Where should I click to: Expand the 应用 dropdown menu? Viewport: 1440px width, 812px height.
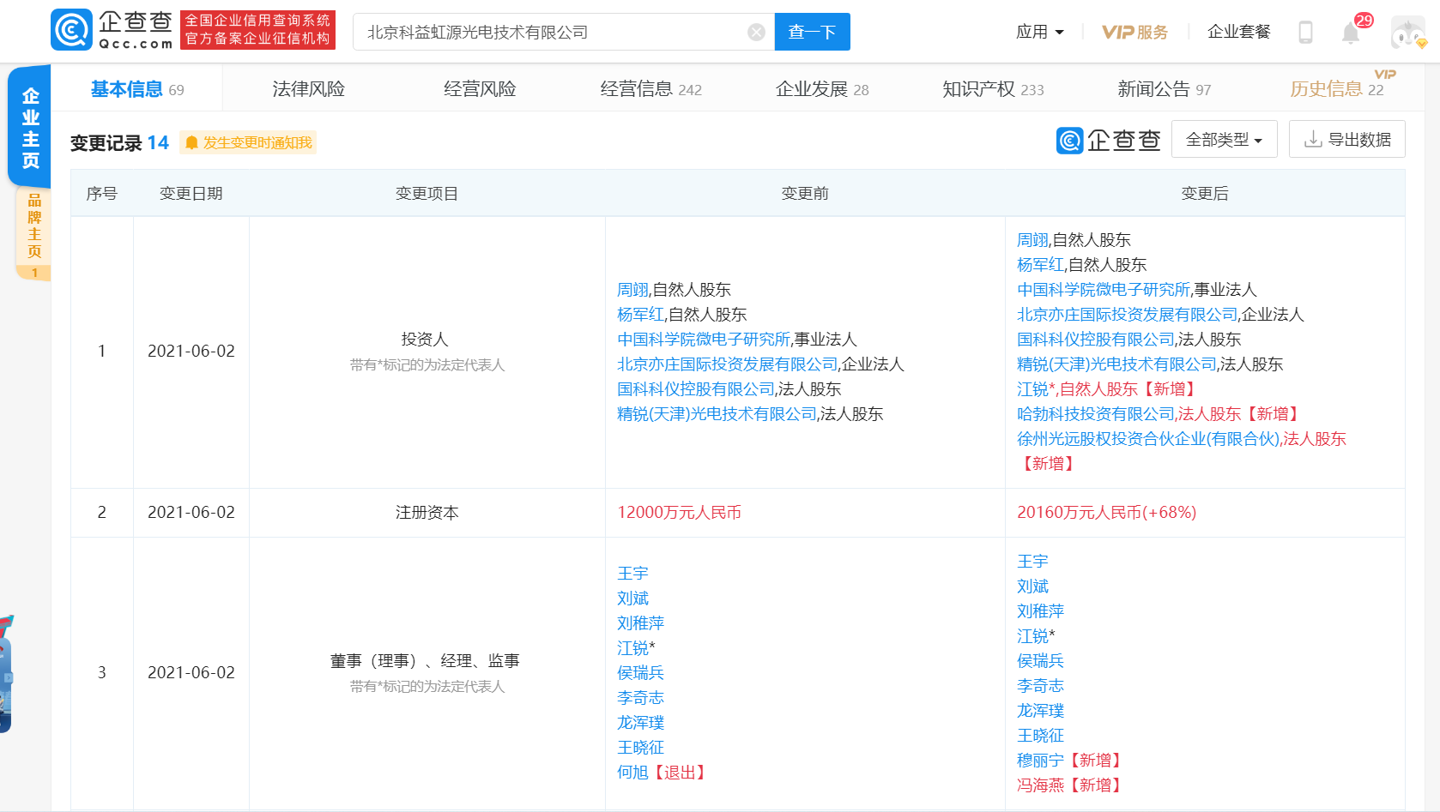click(x=1039, y=32)
